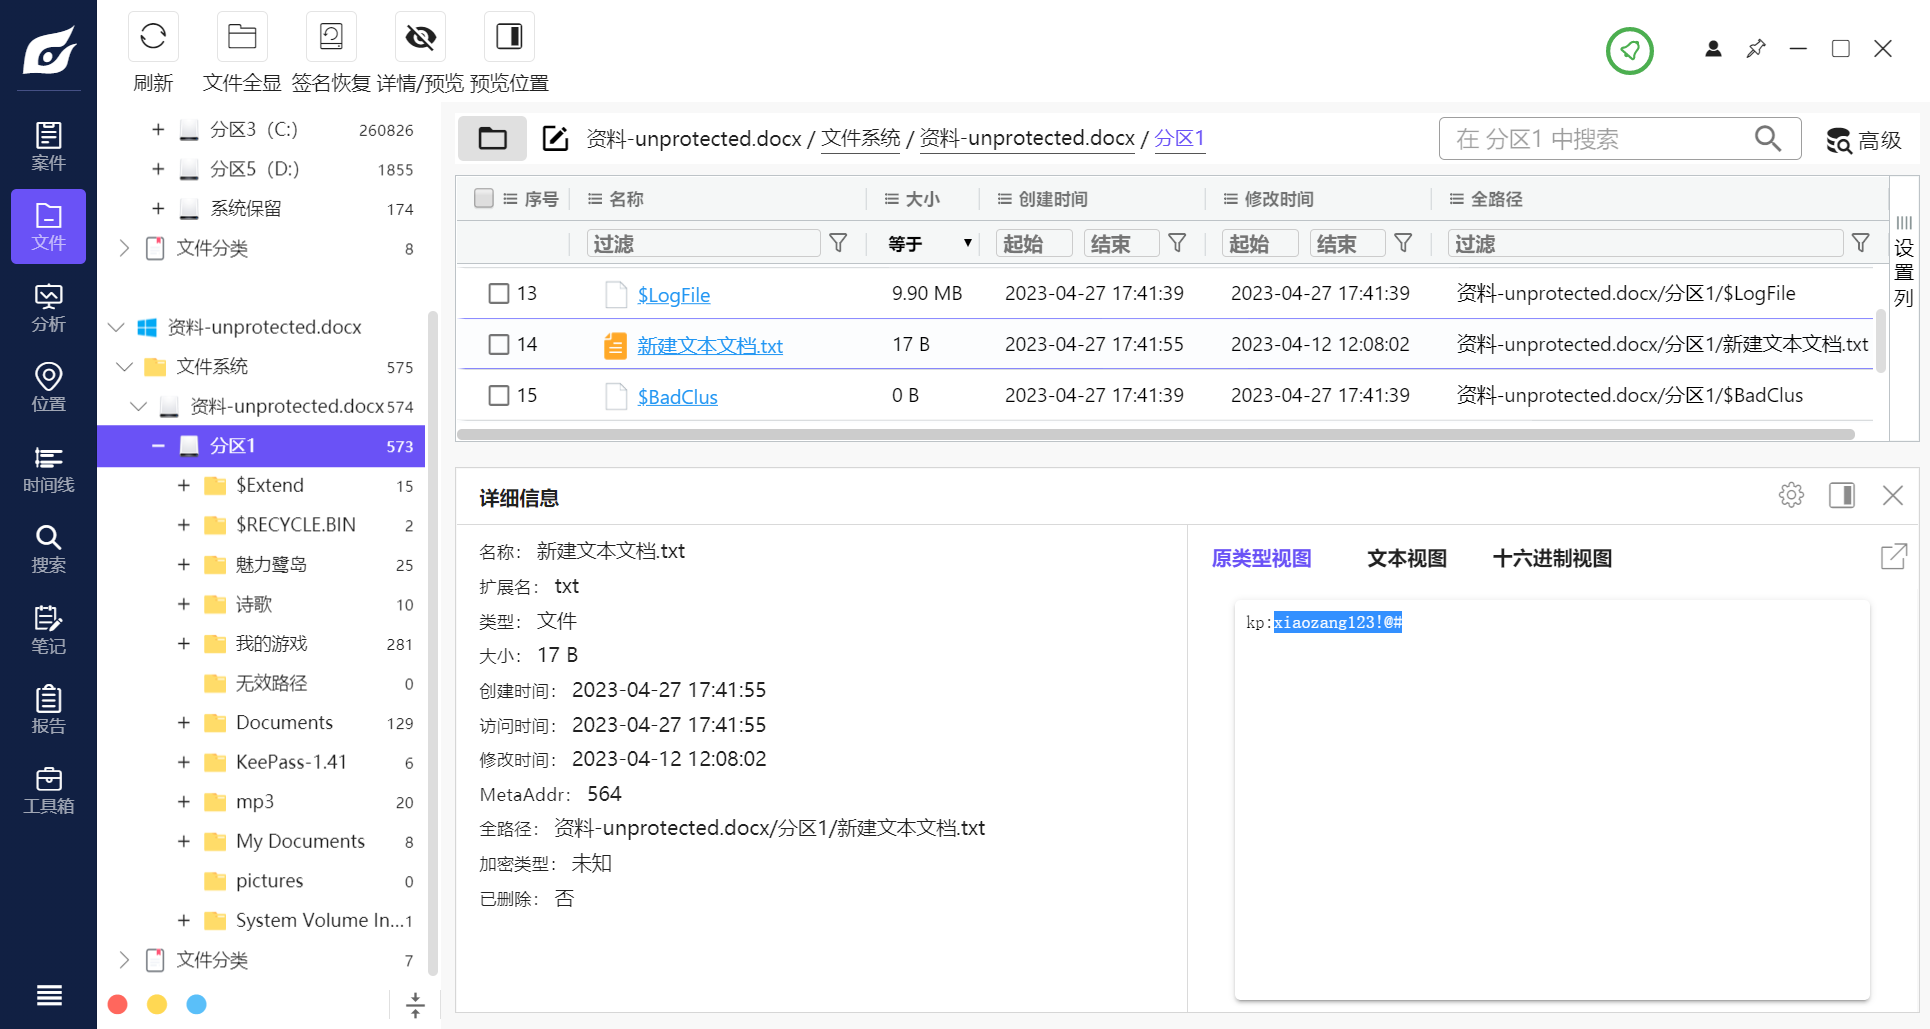1930x1029 pixels.
Task: Open the $LogFile file link
Action: [x=674, y=295]
